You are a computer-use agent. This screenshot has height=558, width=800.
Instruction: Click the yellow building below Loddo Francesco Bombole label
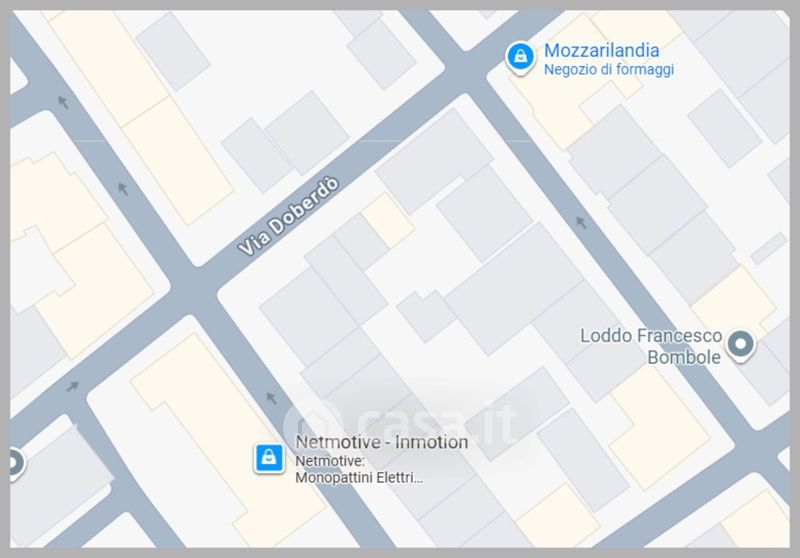coord(659,428)
